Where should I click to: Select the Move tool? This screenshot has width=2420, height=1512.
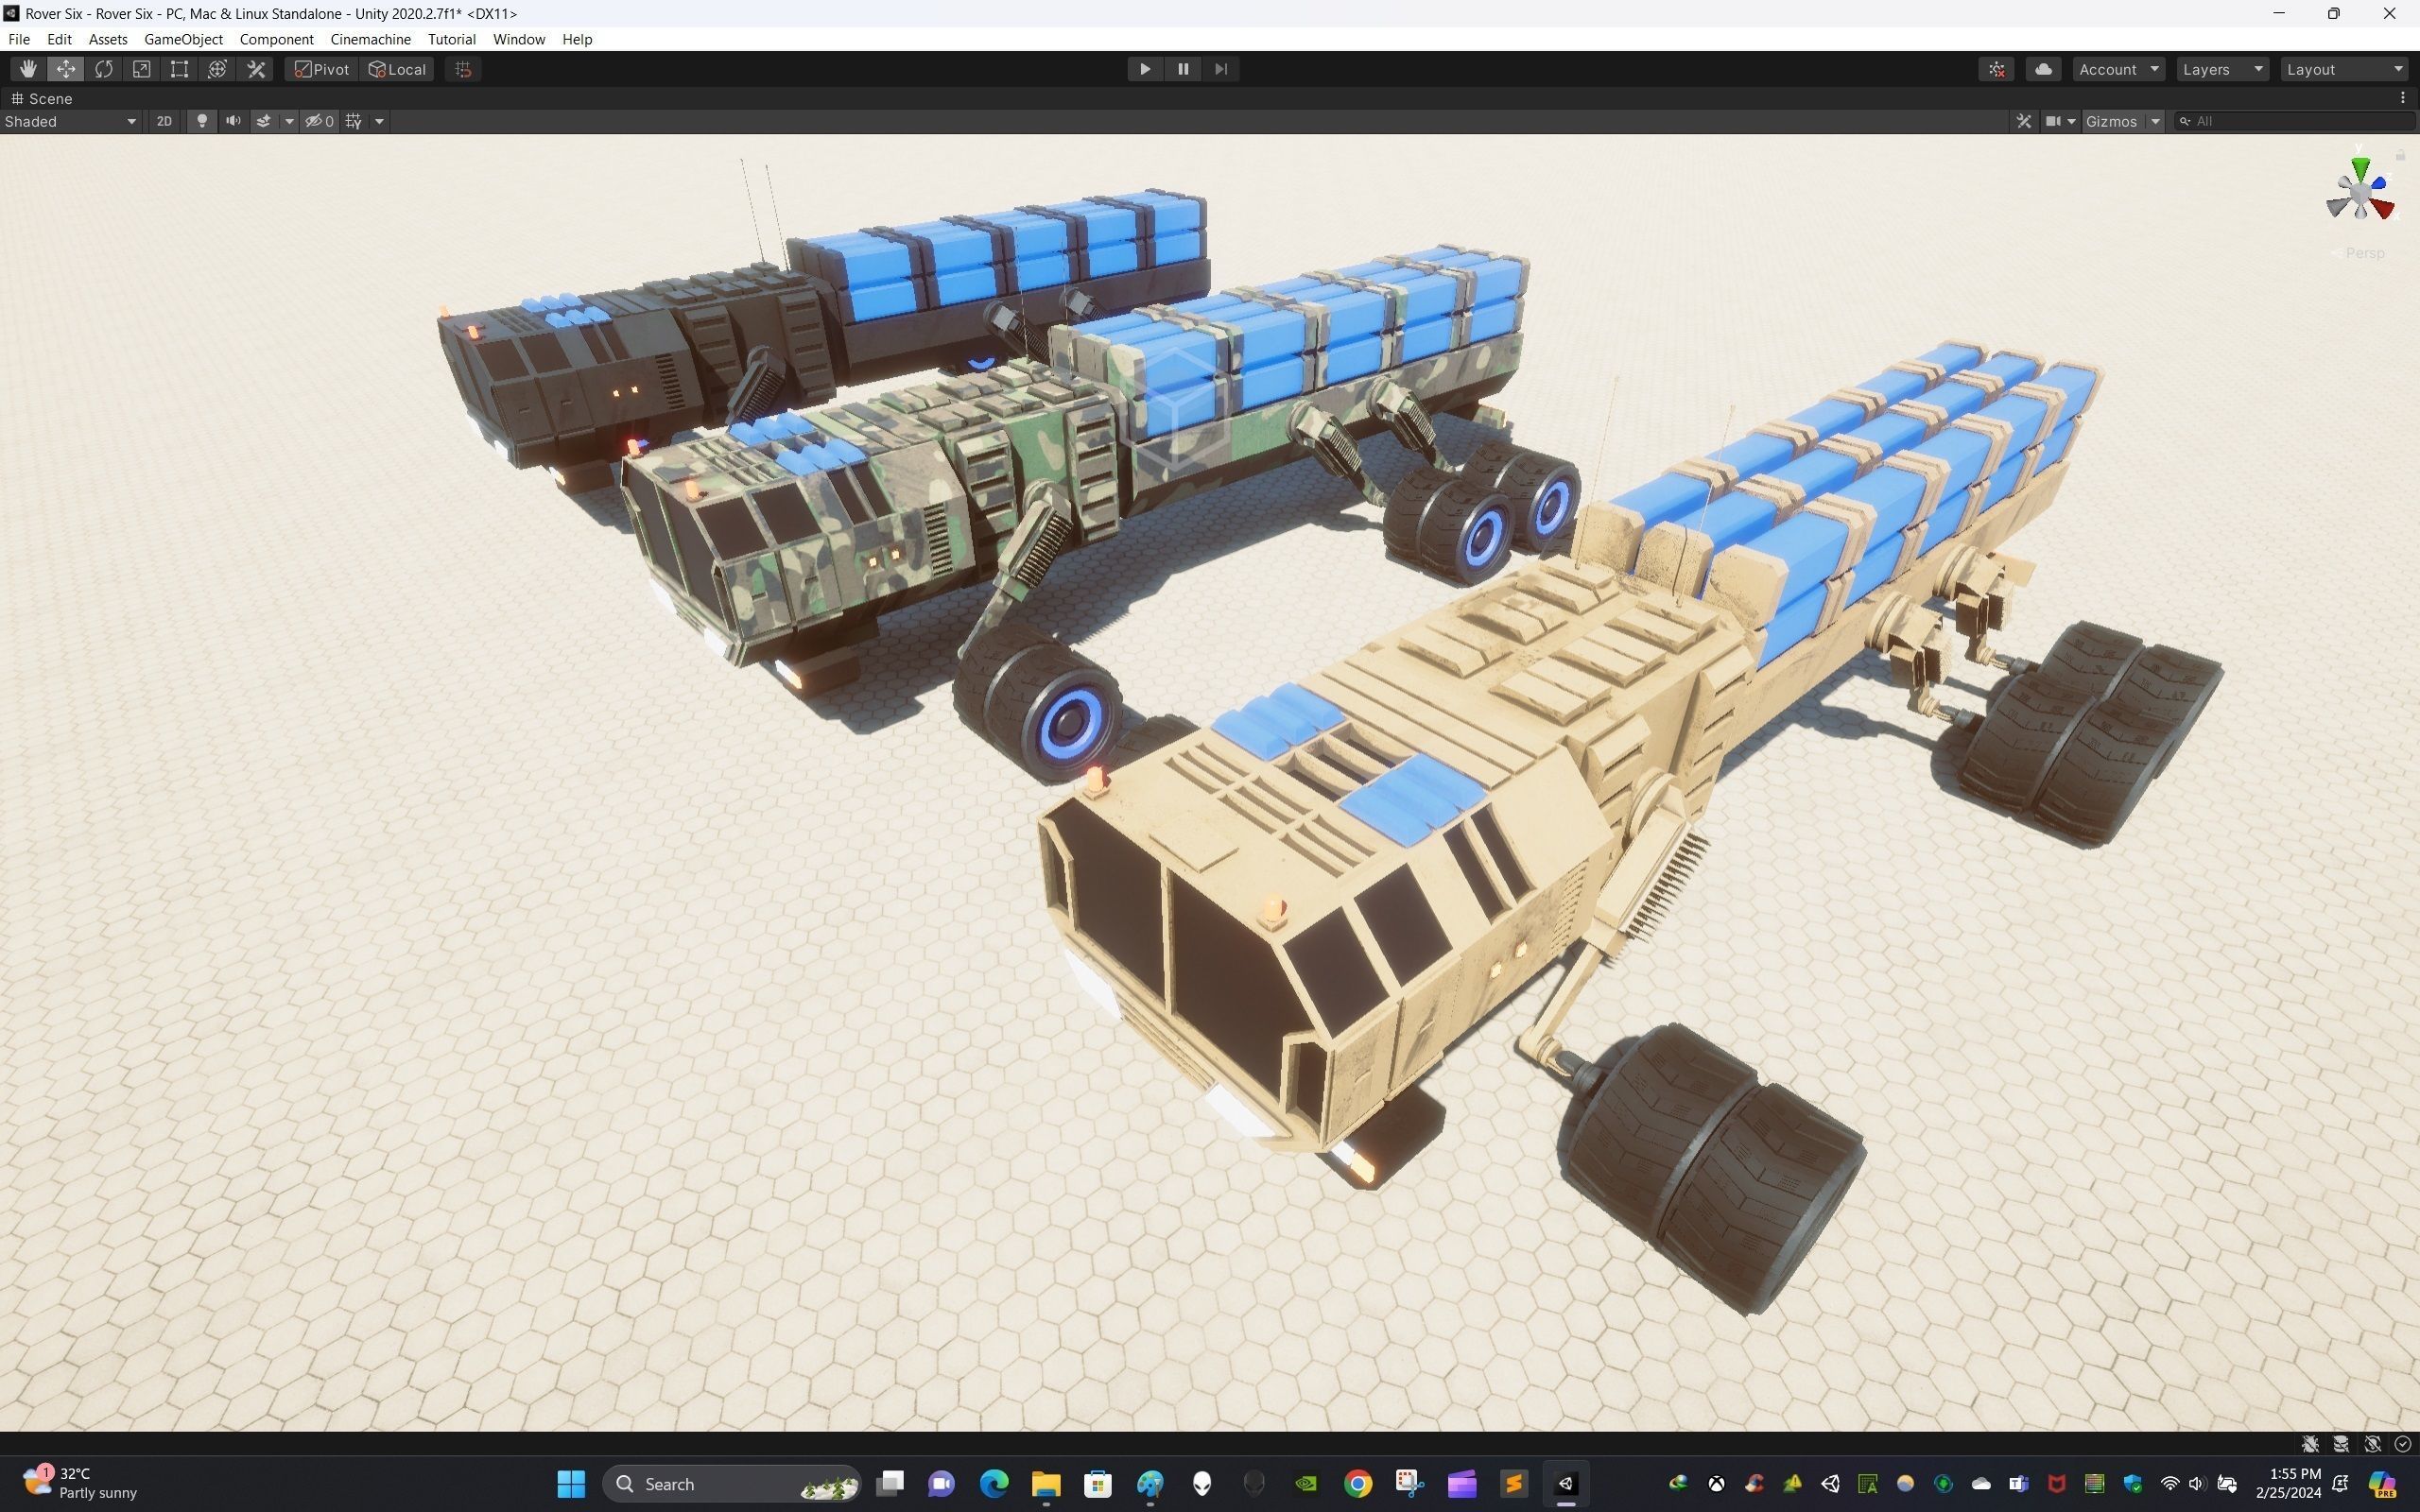tap(66, 69)
